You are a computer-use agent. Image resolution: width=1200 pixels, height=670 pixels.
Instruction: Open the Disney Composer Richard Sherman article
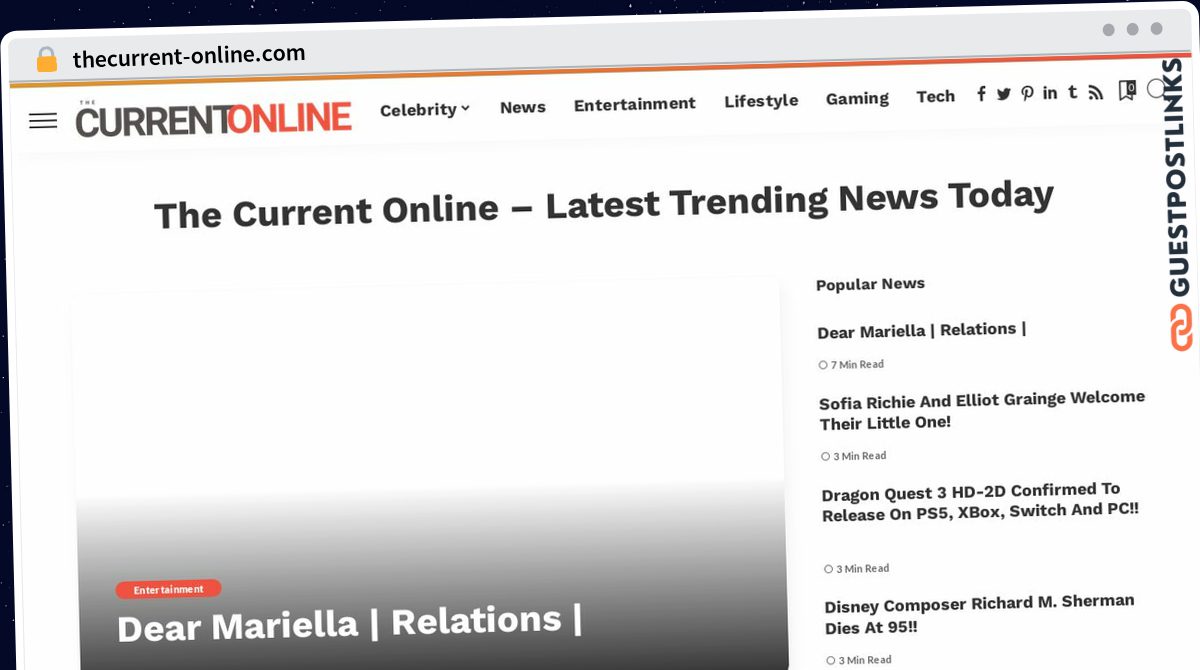[979, 615]
